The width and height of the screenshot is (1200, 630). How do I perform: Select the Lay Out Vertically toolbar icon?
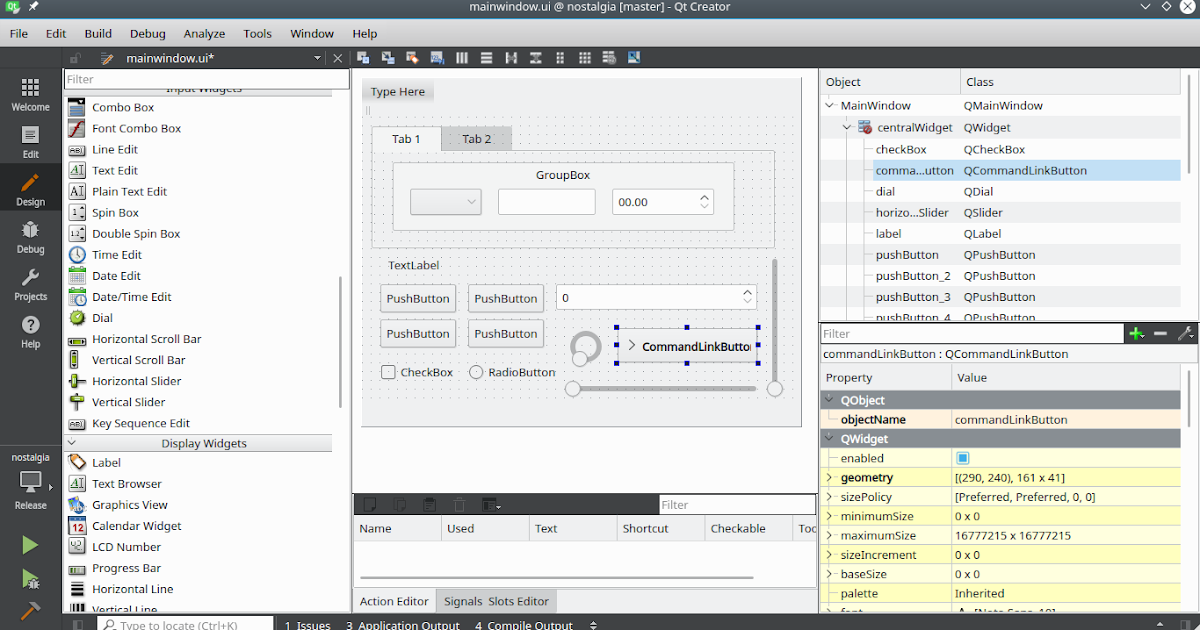click(x=486, y=57)
